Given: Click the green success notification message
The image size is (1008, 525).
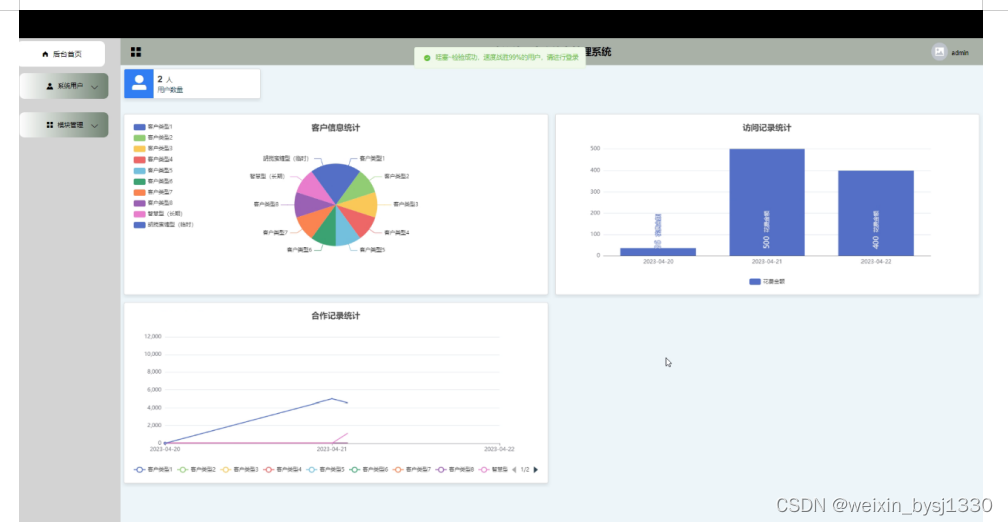Looking at the screenshot, I should pos(507,57).
